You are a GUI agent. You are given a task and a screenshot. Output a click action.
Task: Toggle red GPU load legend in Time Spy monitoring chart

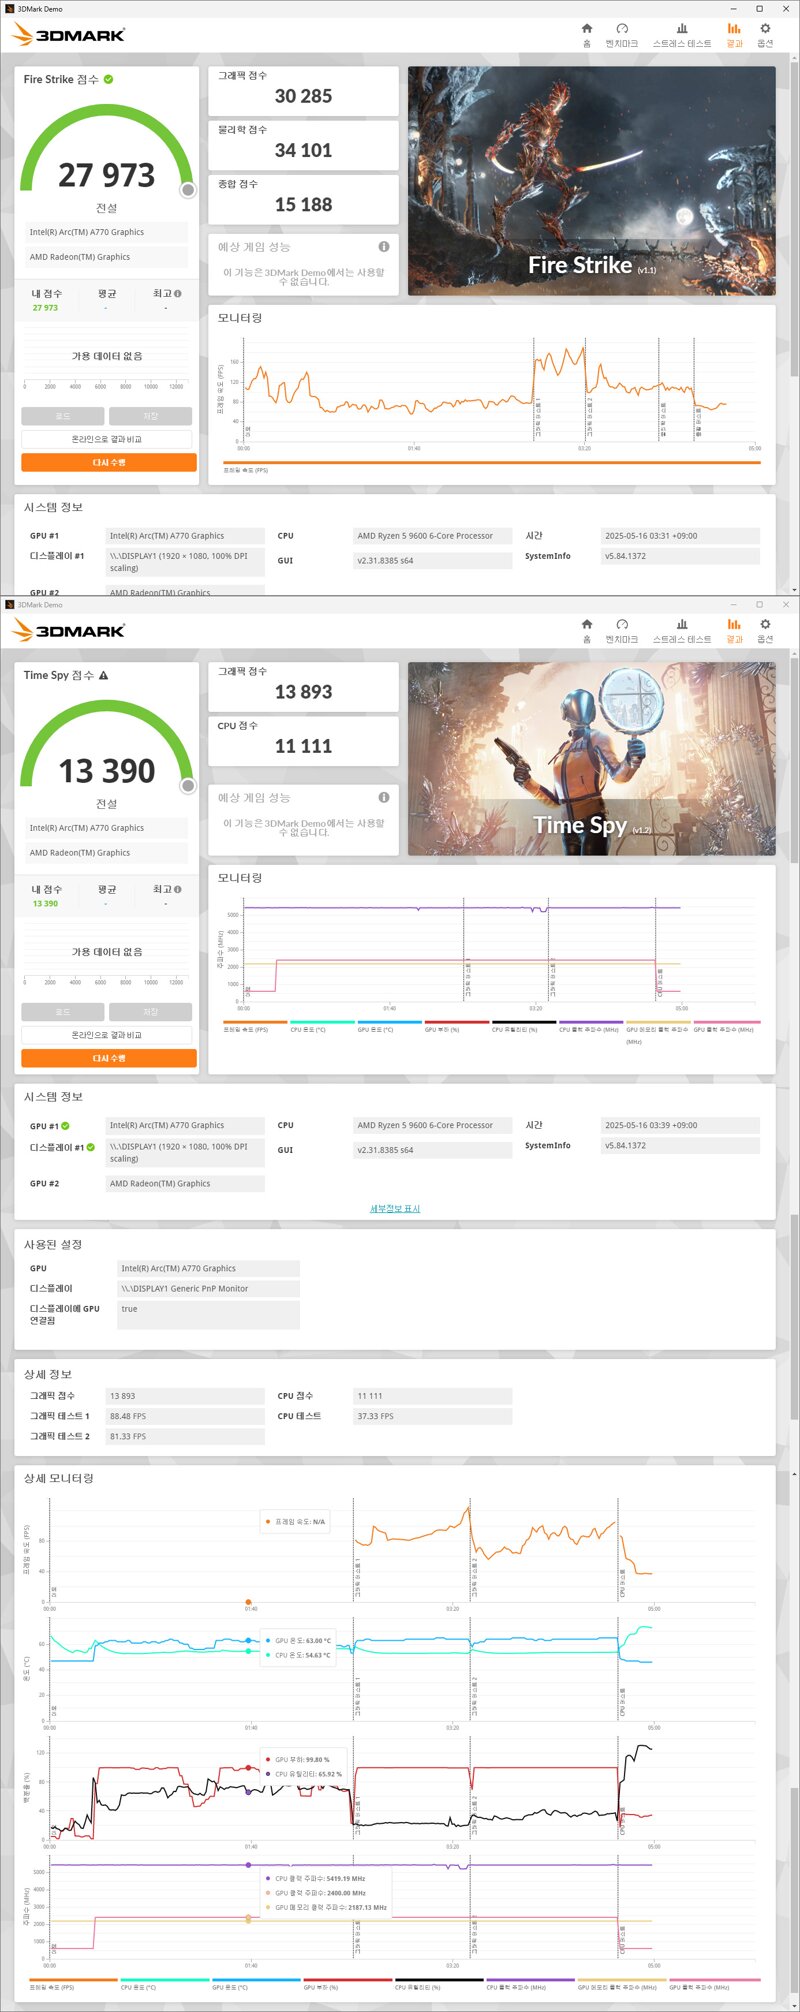click(x=456, y=1027)
